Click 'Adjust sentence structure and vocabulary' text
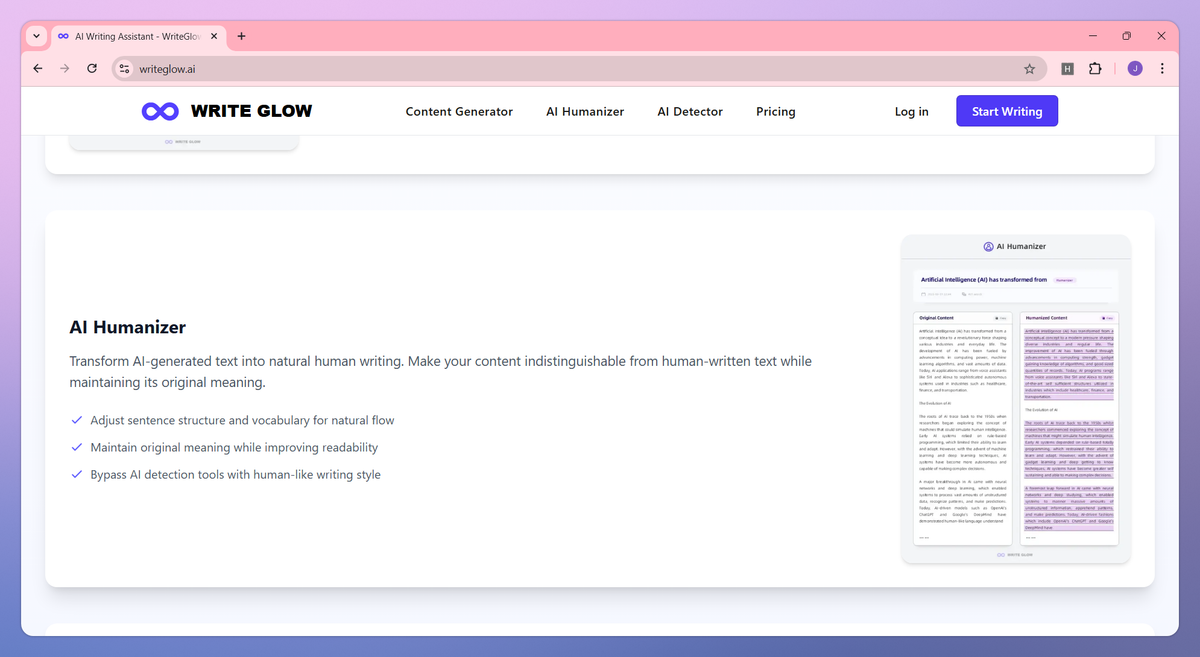 (x=242, y=421)
